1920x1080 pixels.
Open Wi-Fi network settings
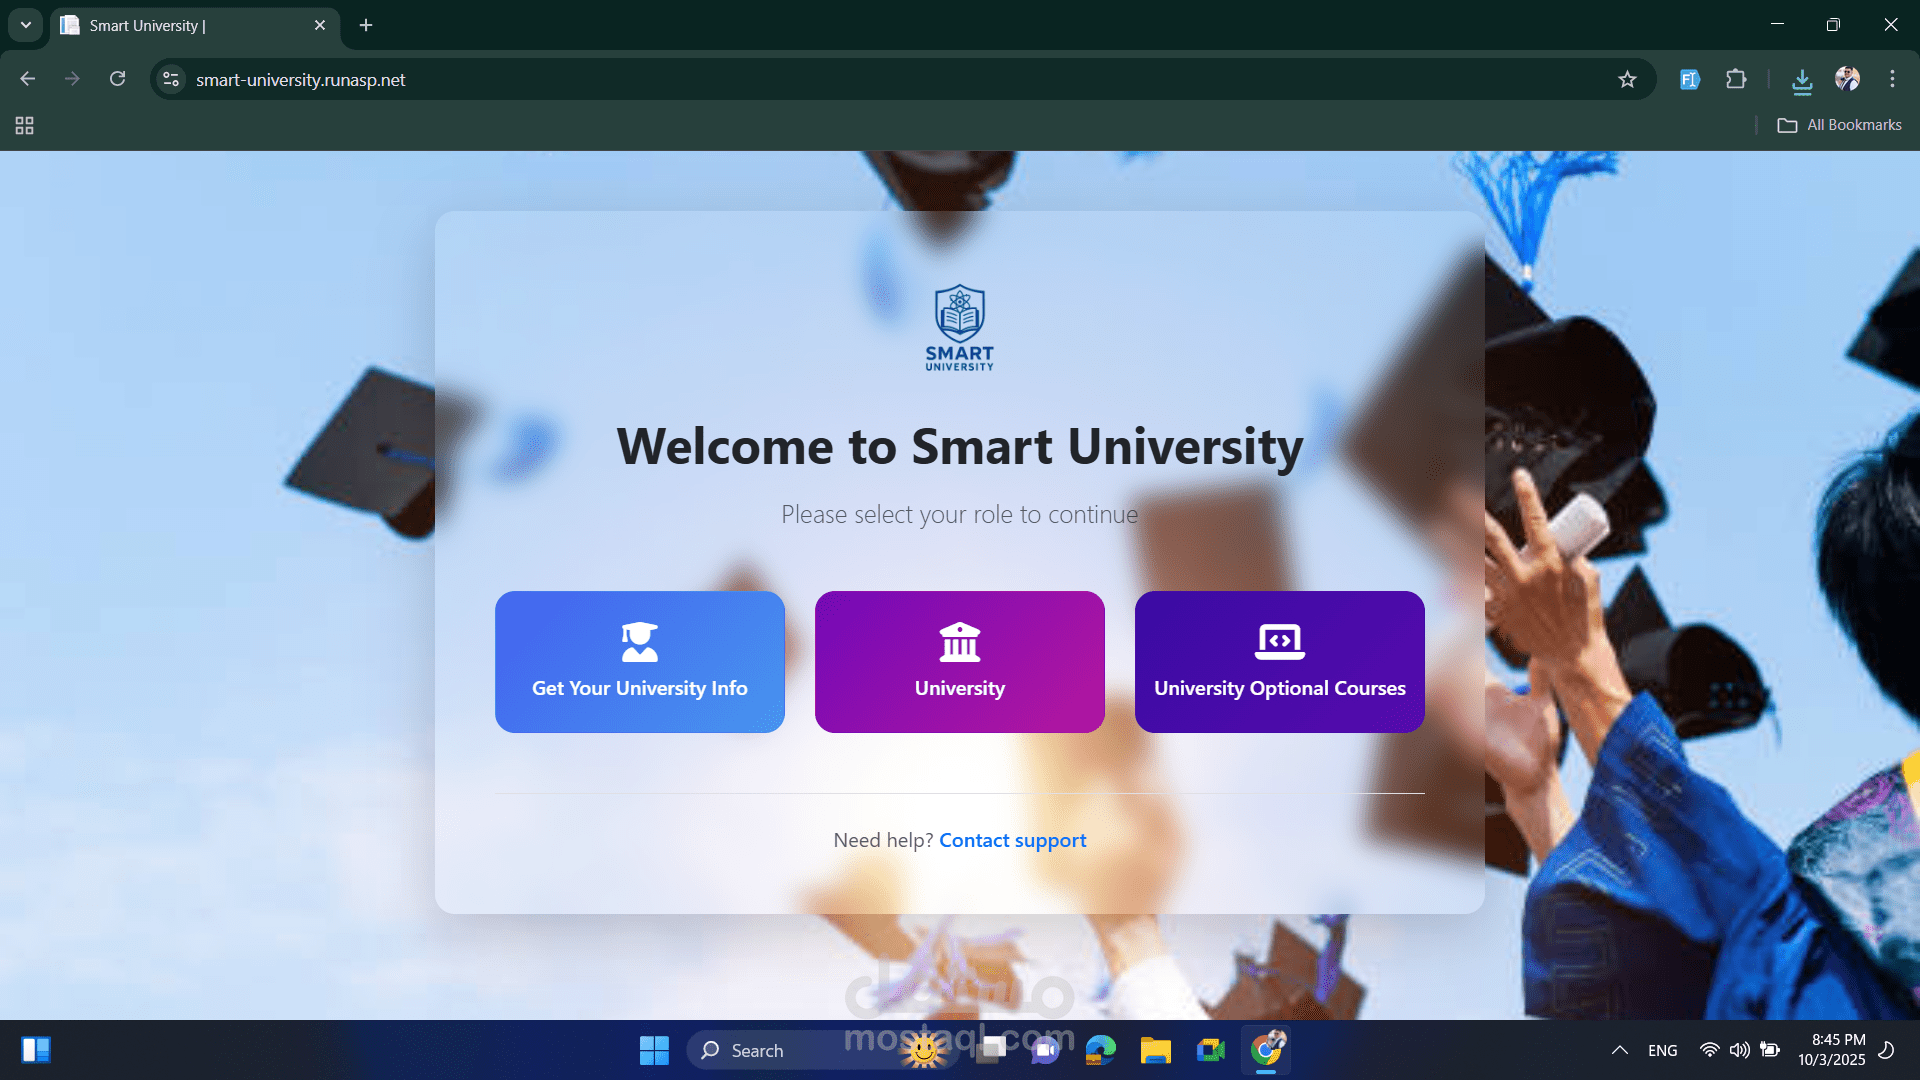click(x=1710, y=1050)
